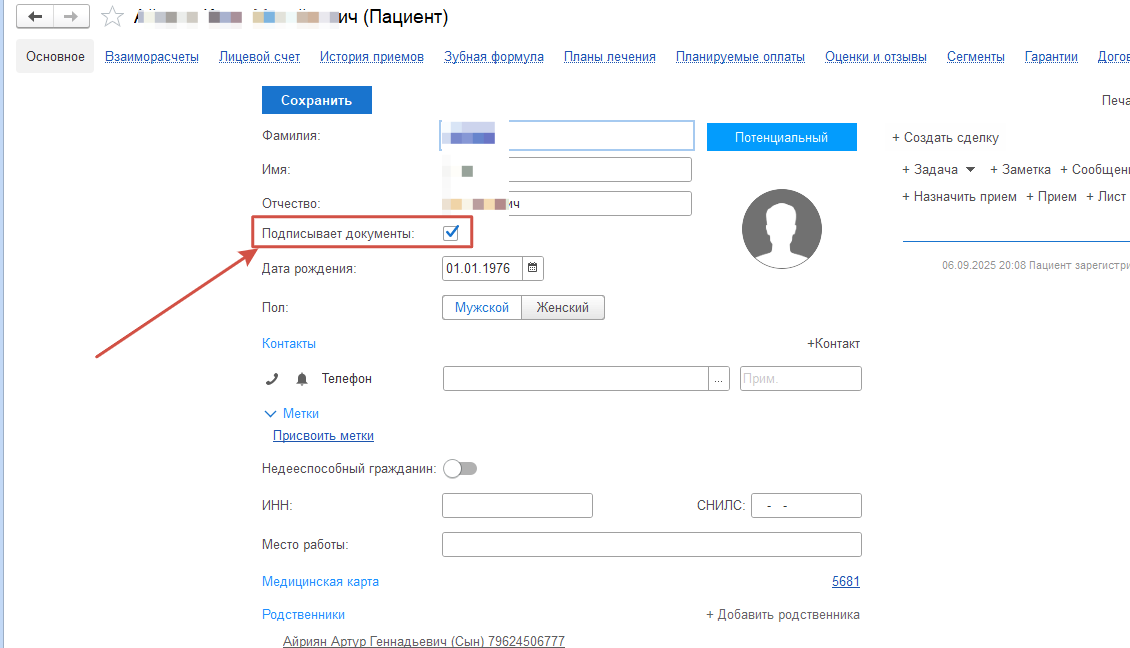Screen dimensions: 1130x648
Task: Click the Потенциальный status button
Action: 782,137
